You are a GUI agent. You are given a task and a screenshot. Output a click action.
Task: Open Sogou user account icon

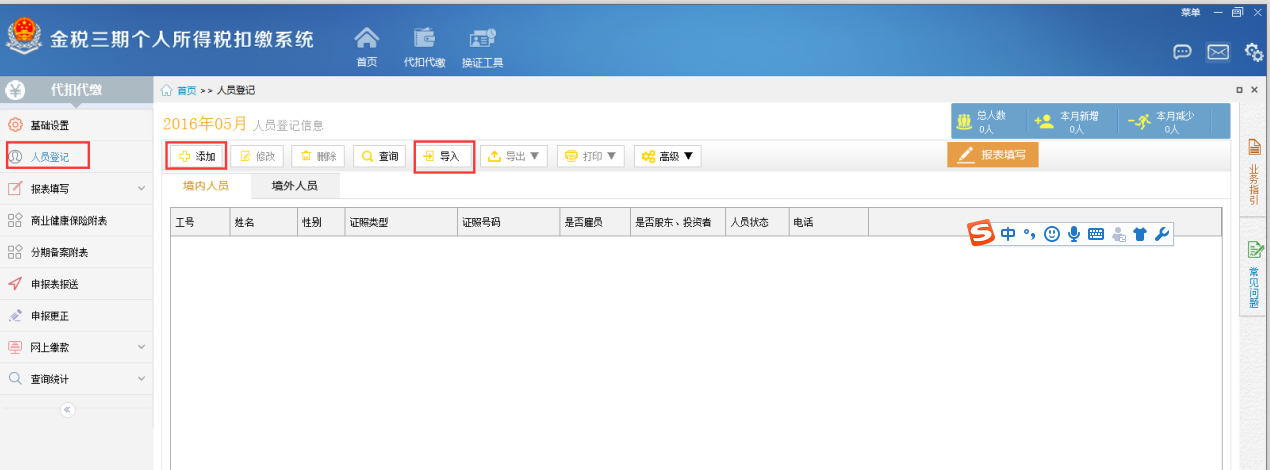(x=1118, y=235)
